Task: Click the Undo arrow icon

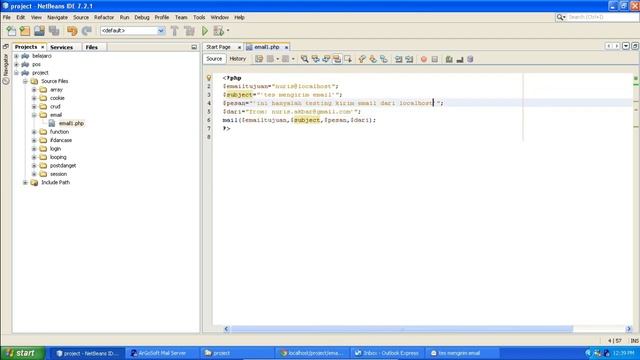Action: point(72,31)
